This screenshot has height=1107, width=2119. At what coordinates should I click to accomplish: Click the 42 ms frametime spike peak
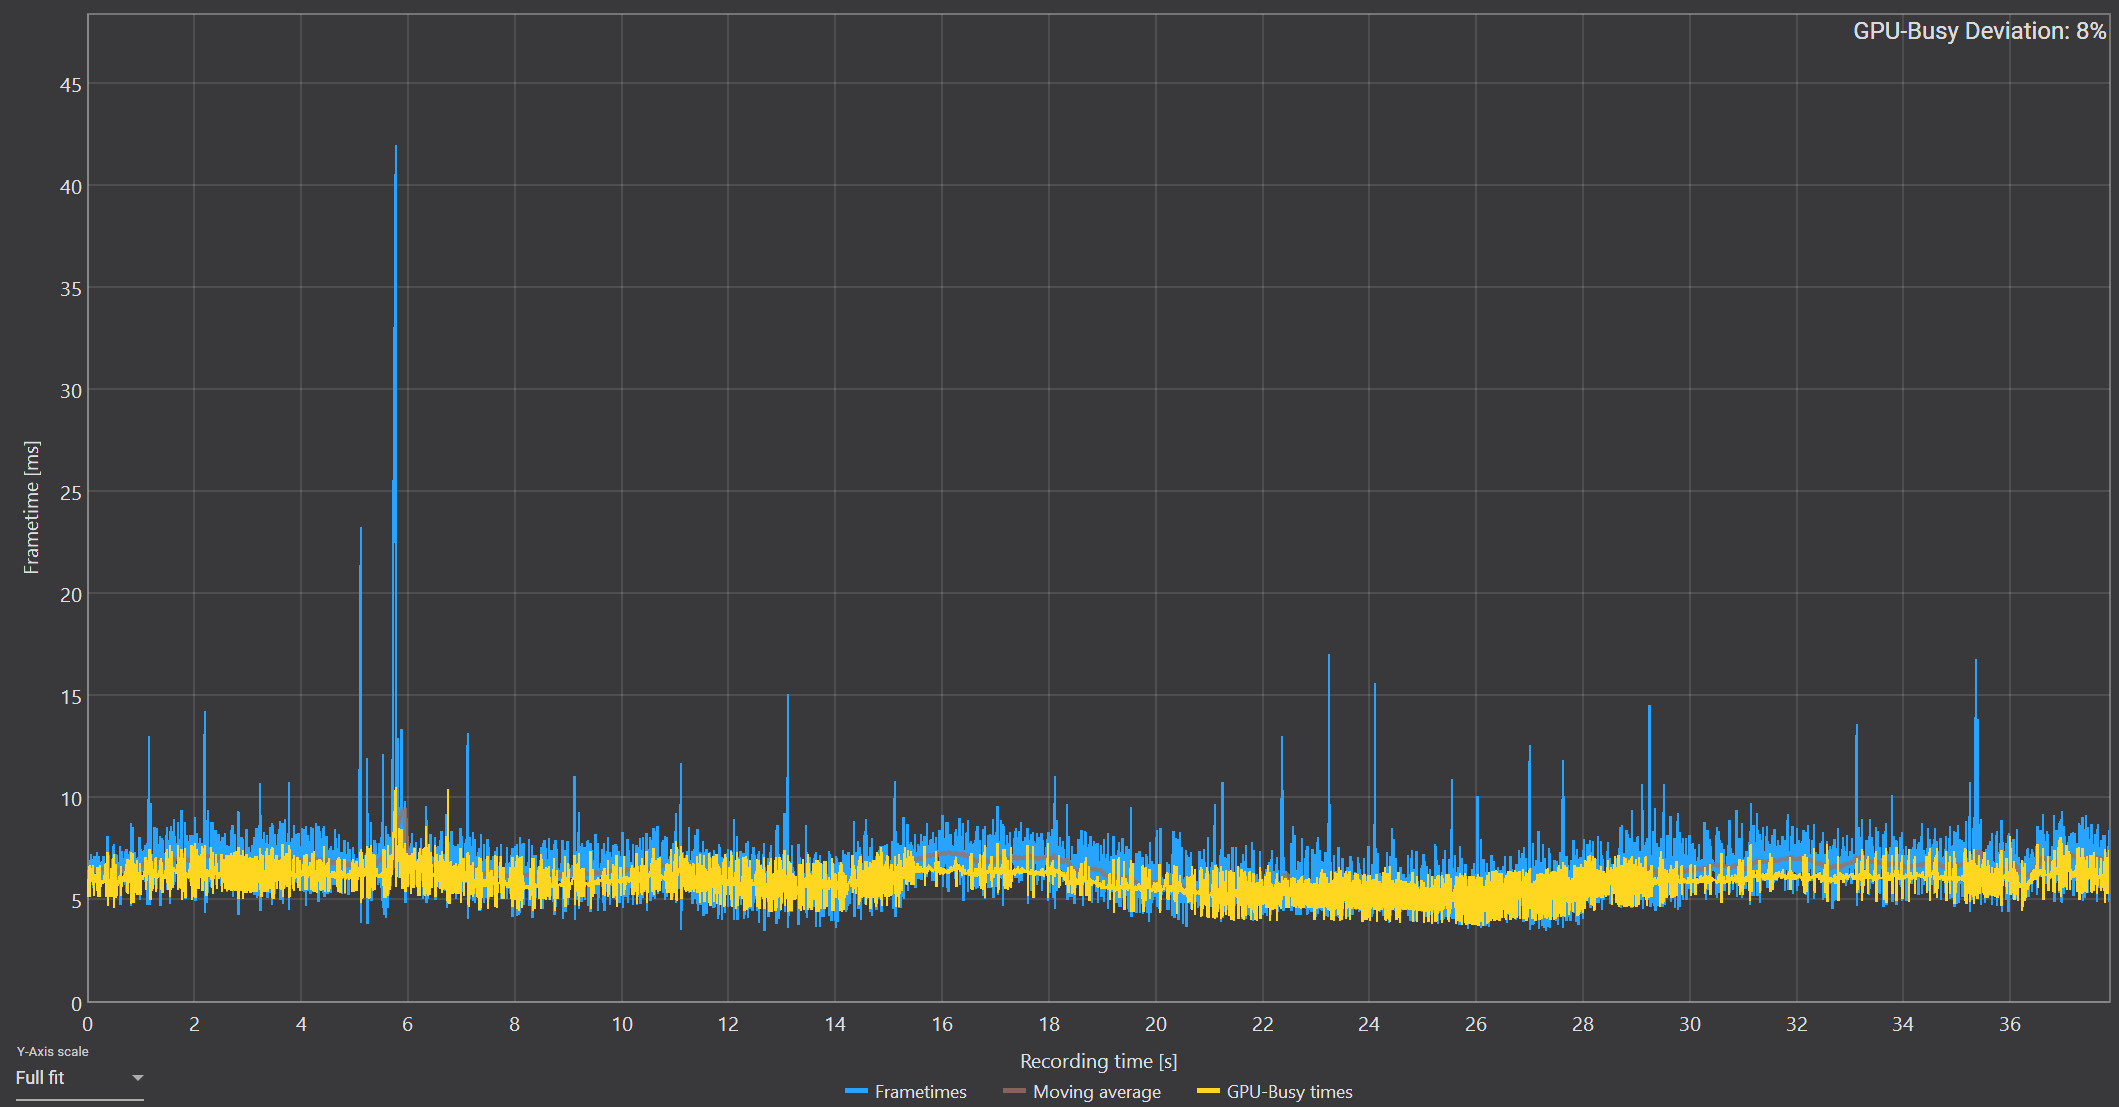click(x=396, y=147)
